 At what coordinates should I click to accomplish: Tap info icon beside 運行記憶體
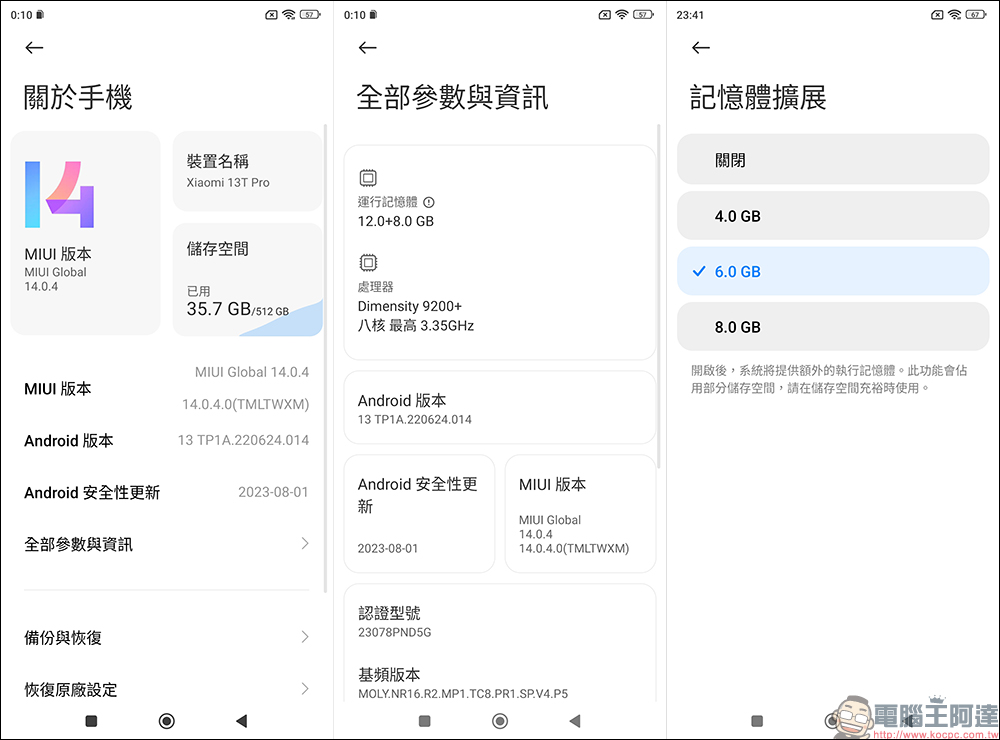[x=429, y=202]
